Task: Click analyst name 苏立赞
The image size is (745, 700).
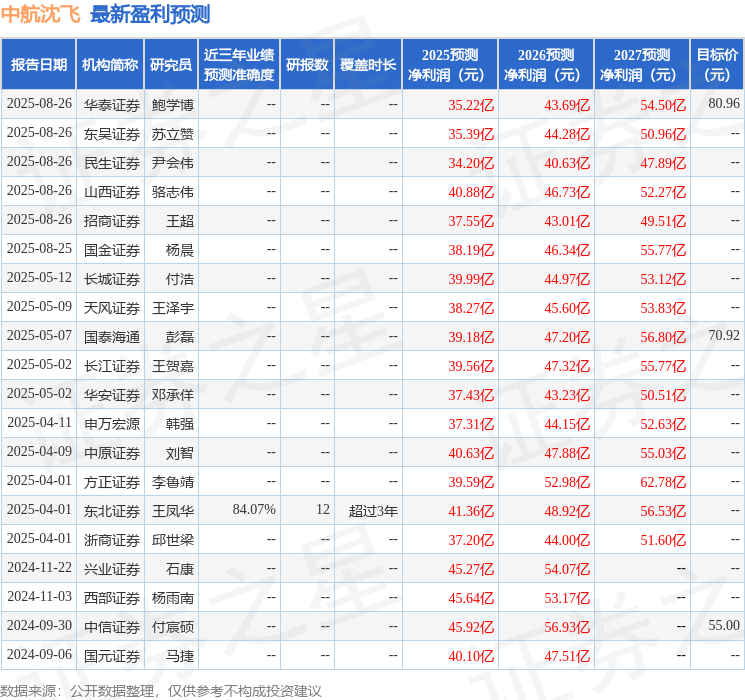Action: [x=172, y=134]
